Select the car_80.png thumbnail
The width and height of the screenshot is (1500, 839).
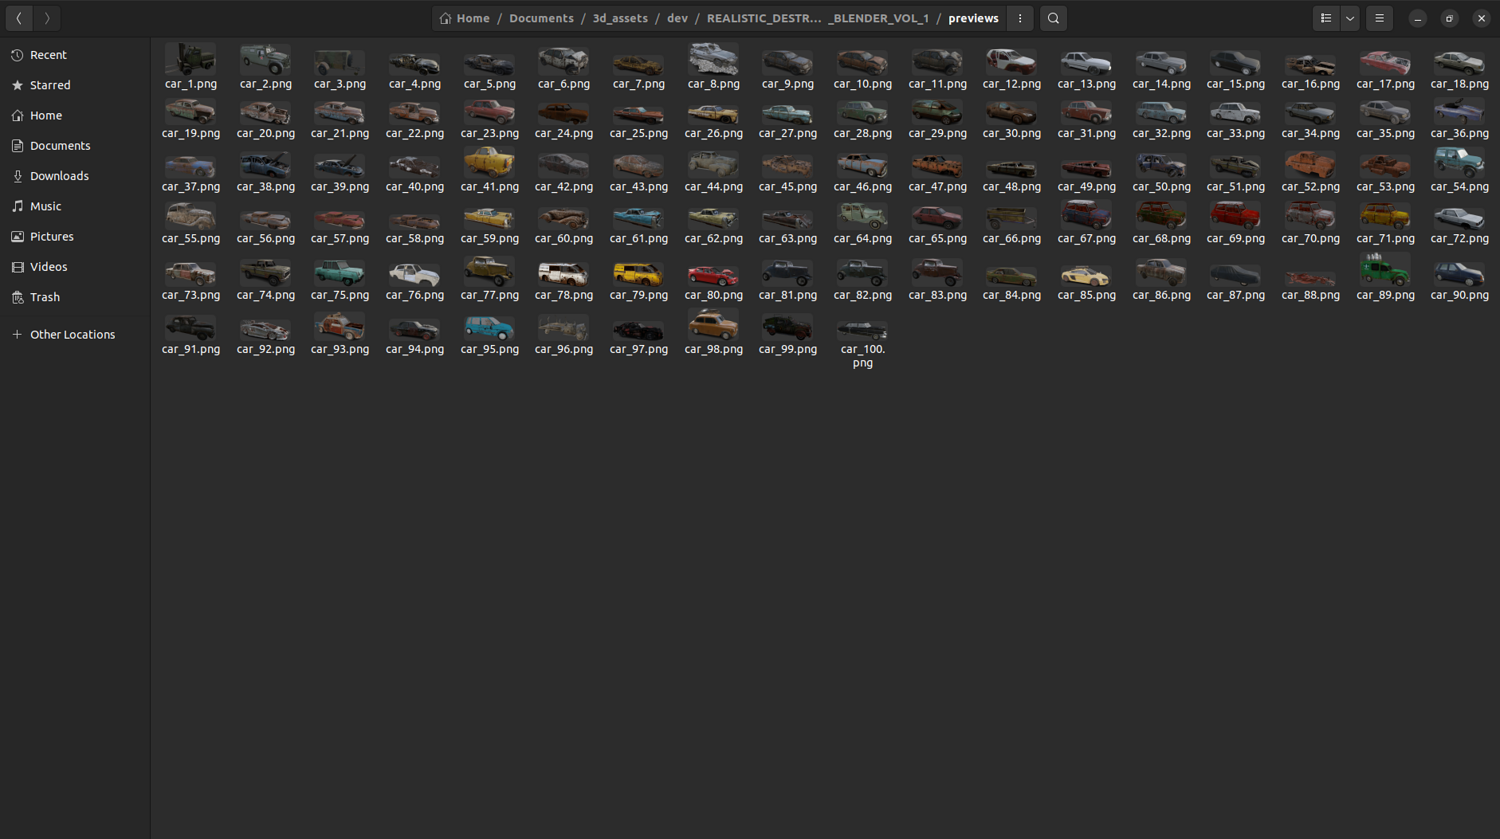[x=713, y=274]
